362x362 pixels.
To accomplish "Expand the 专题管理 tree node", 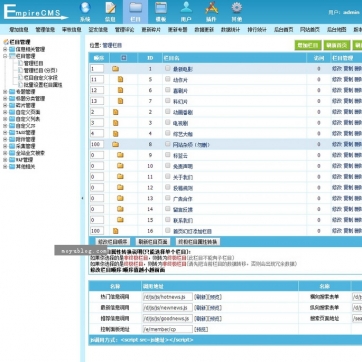I will [x=5, y=92].
